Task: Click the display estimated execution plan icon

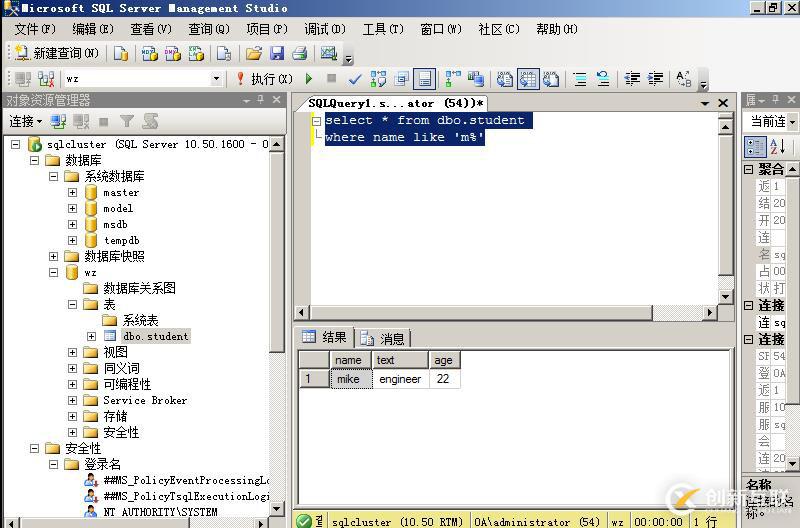Action: 379,79
